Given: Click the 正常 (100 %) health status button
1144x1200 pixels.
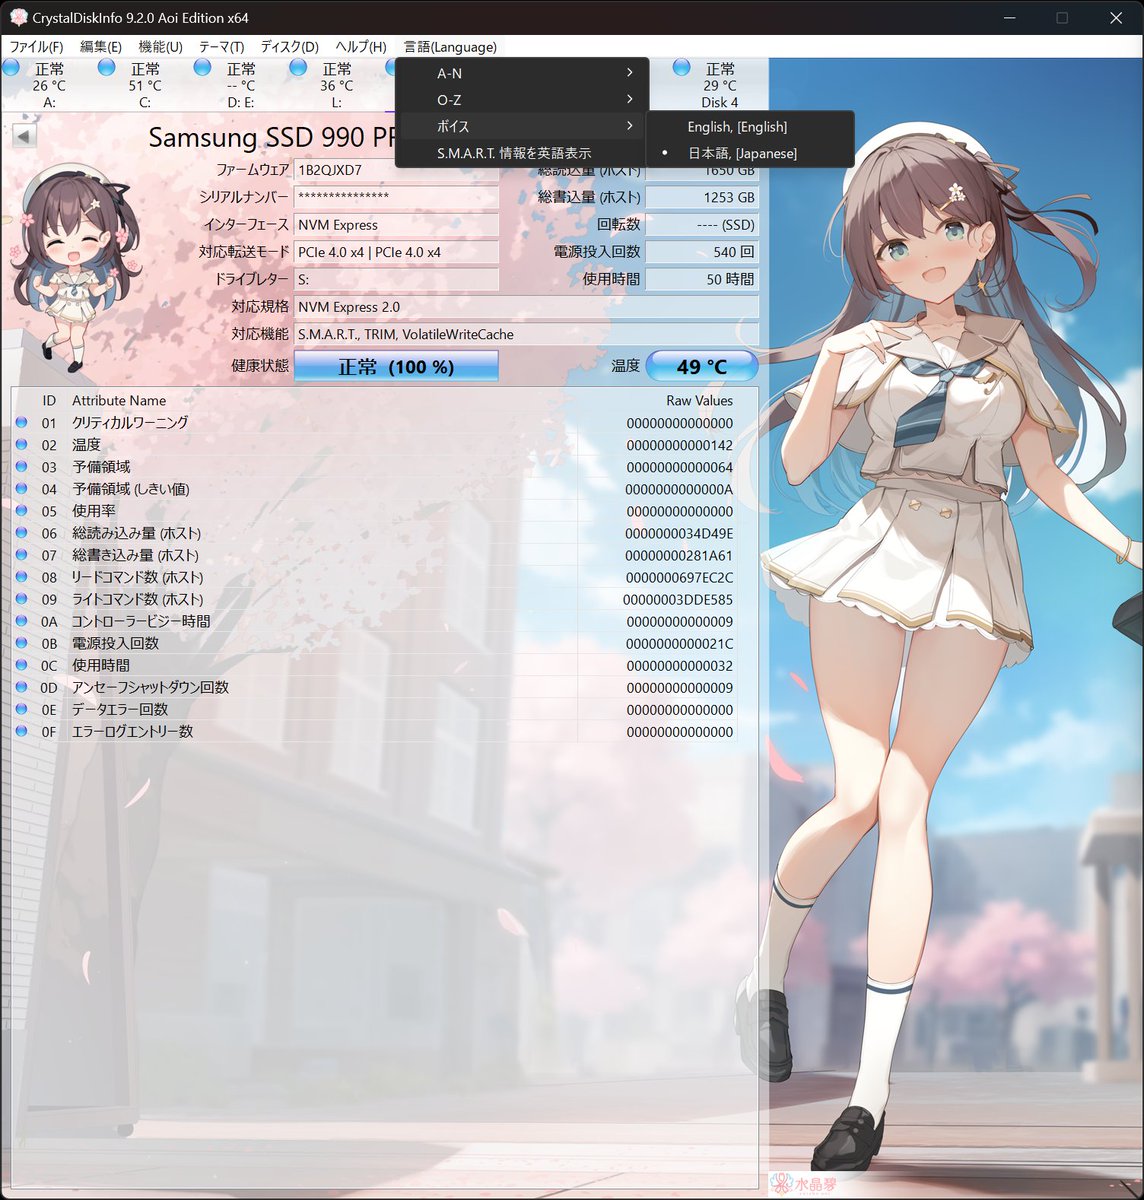Looking at the screenshot, I should tap(396, 366).
